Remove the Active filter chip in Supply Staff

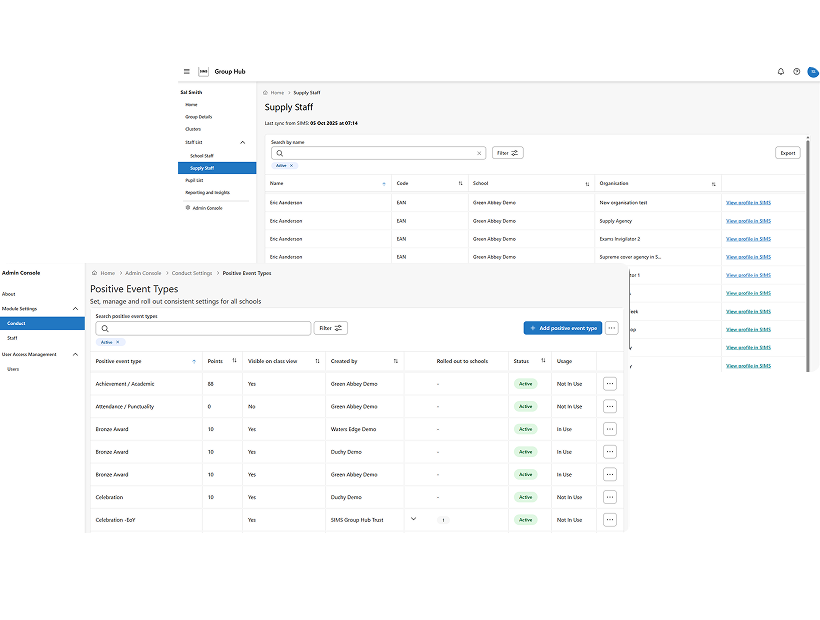[291, 166]
